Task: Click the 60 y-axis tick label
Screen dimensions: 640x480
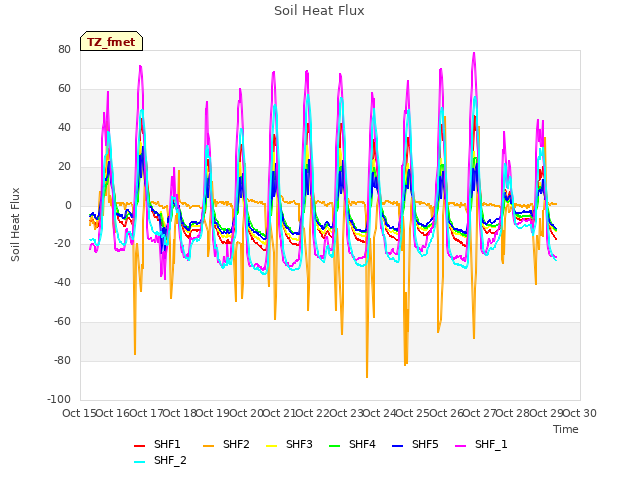Action: tap(64, 89)
